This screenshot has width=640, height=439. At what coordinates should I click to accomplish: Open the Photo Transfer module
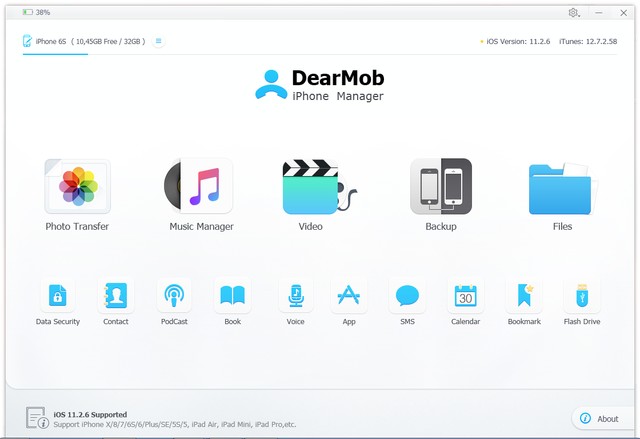[x=77, y=187]
